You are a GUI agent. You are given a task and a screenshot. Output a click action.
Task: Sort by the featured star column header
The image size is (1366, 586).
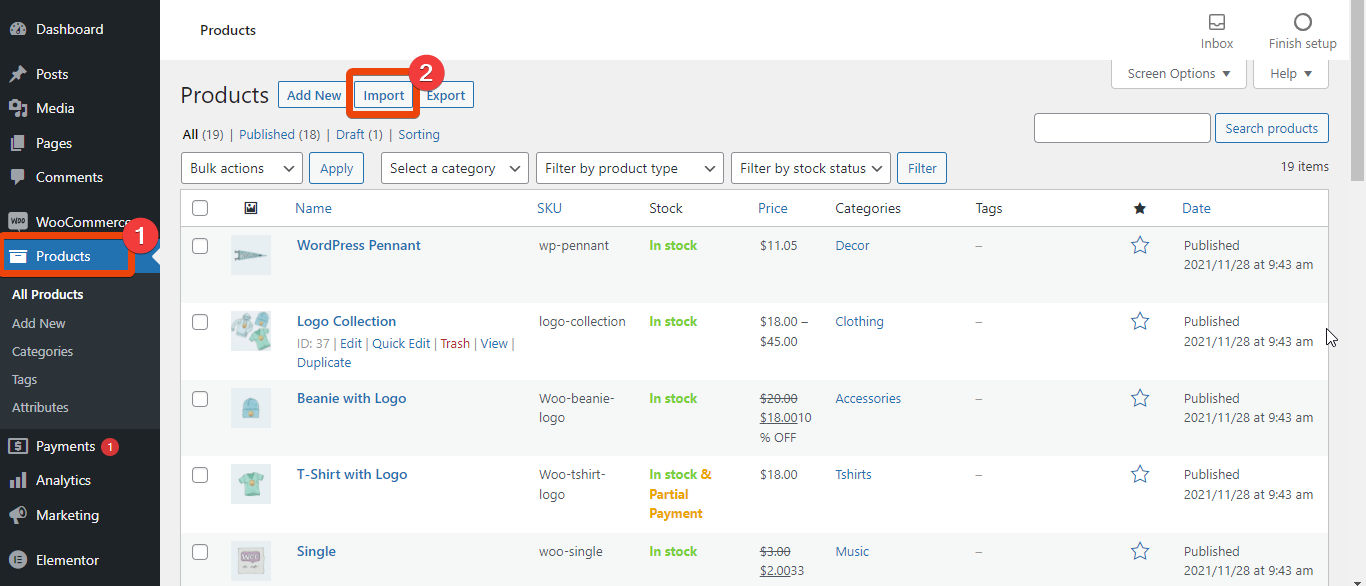click(1139, 208)
